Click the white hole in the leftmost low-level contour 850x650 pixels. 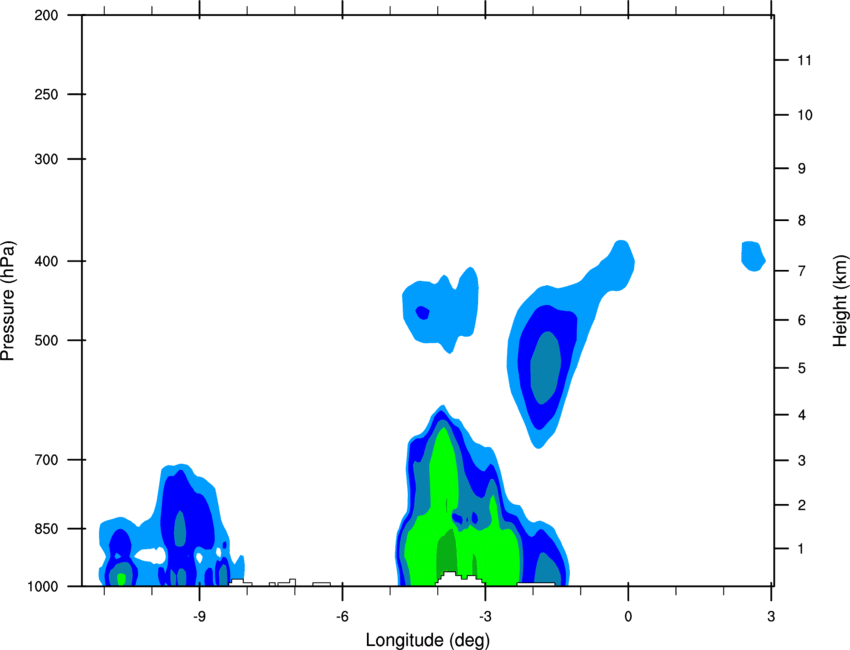click(150, 555)
